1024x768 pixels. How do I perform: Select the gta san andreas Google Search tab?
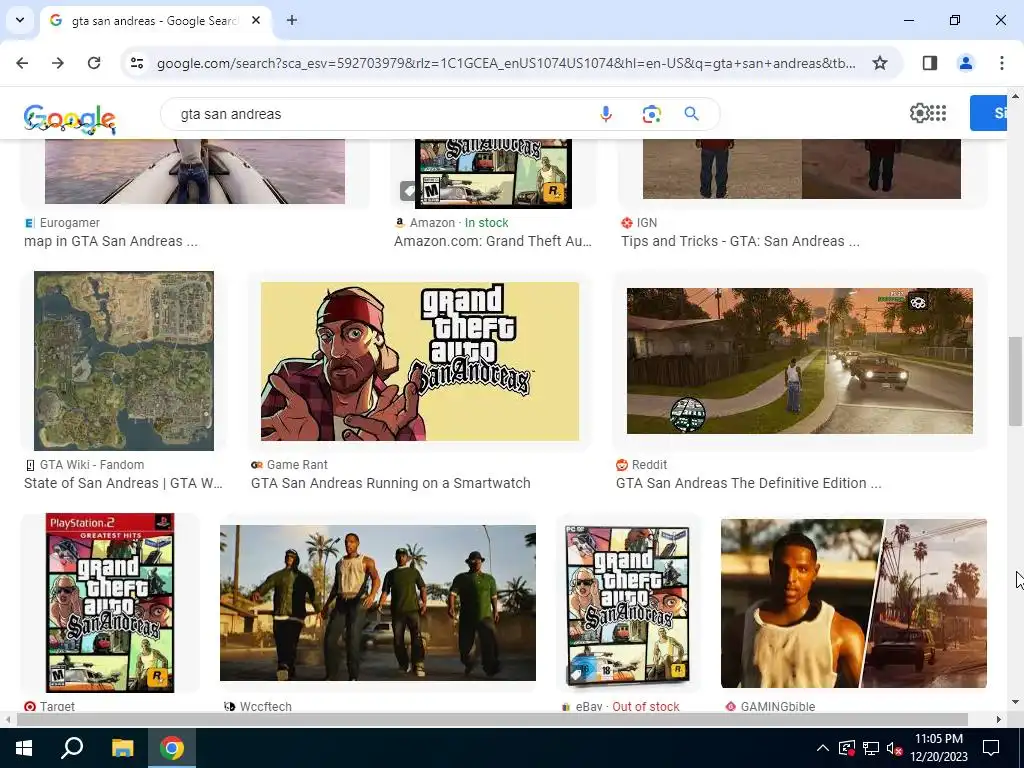point(157,20)
